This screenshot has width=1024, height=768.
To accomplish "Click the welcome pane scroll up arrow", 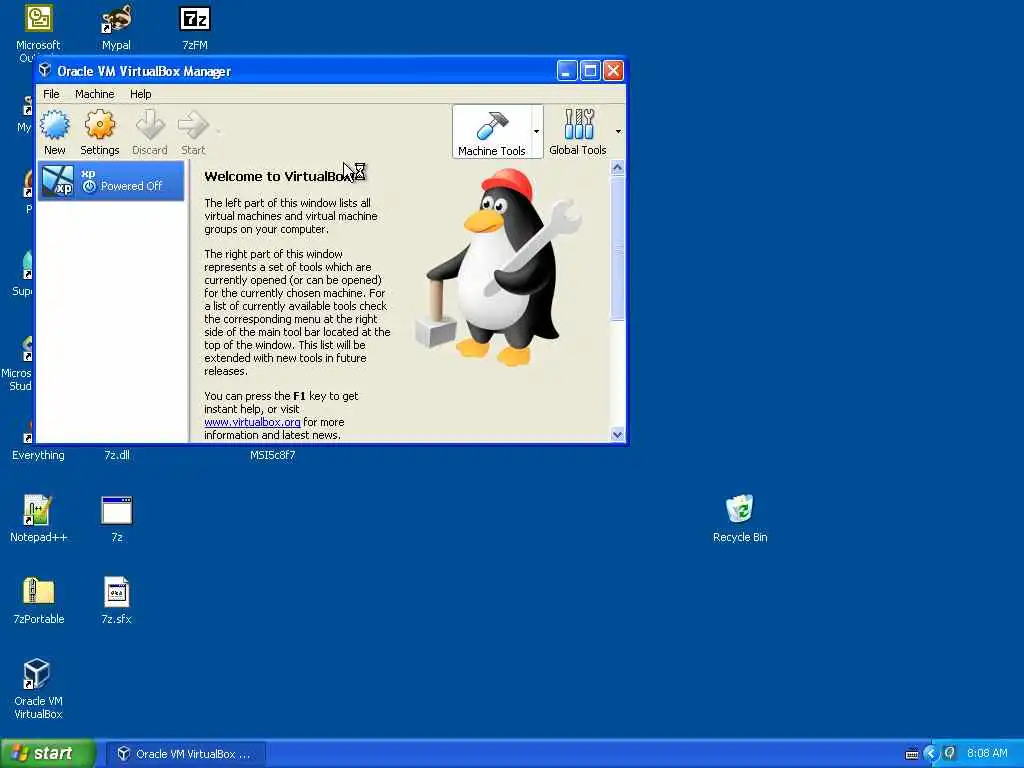I will pos(617,168).
